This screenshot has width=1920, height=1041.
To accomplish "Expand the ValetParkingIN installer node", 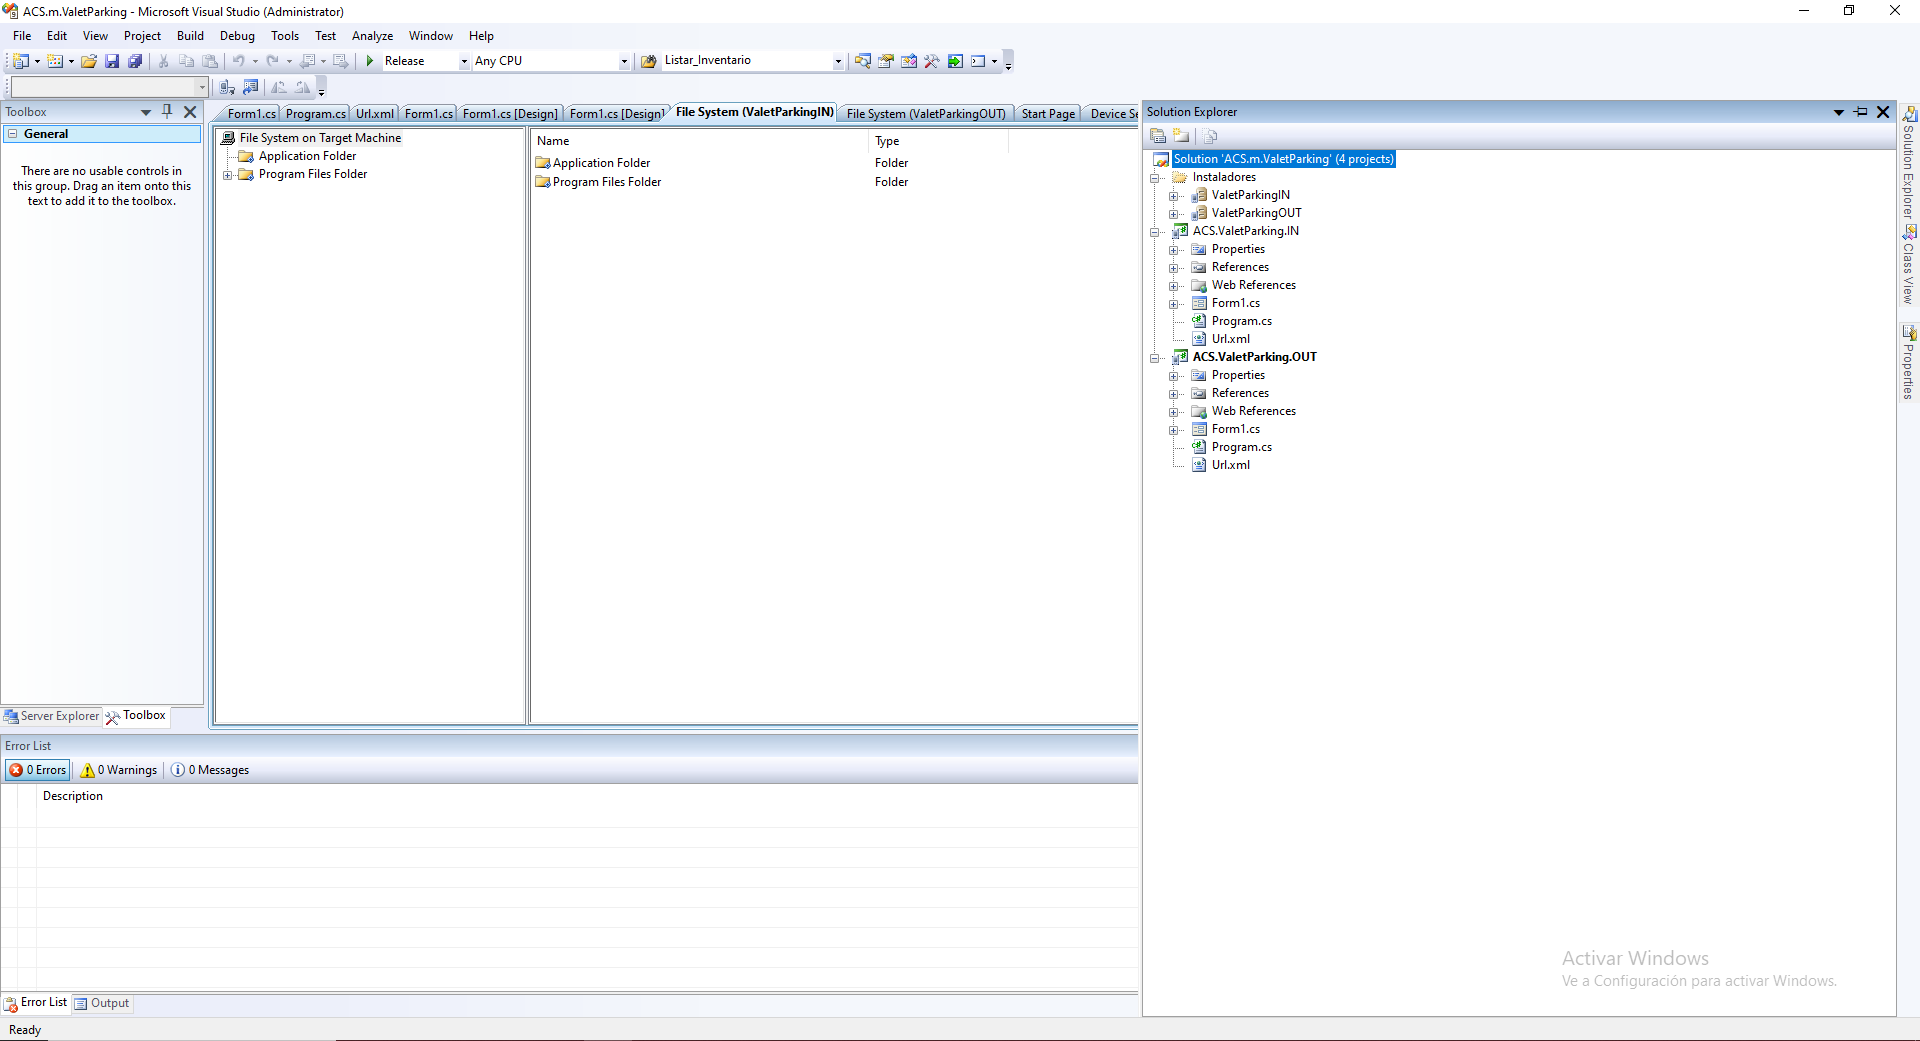I will pyautogui.click(x=1174, y=196).
